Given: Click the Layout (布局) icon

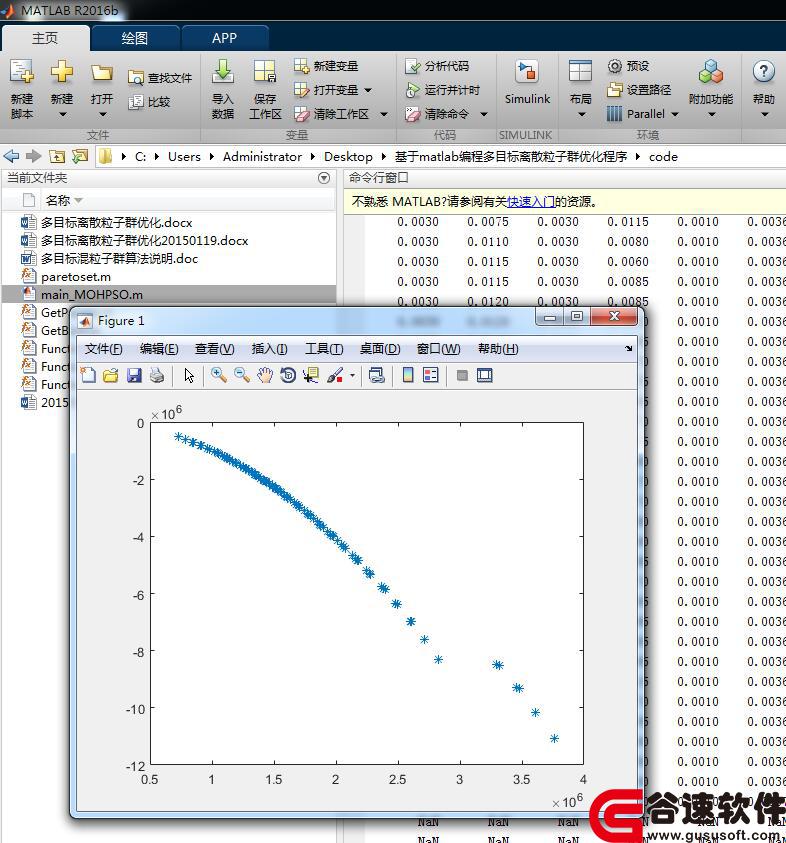Looking at the screenshot, I should (580, 71).
